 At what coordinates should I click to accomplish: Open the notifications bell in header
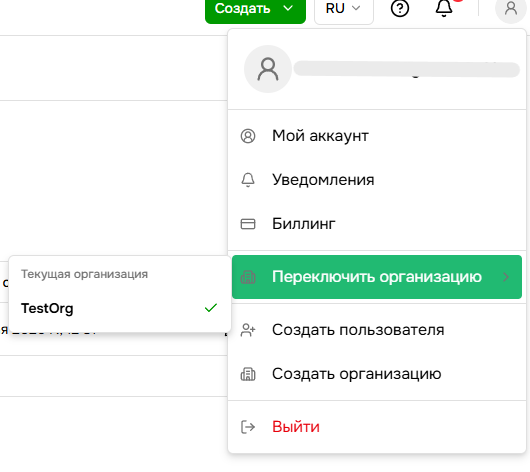click(x=444, y=8)
